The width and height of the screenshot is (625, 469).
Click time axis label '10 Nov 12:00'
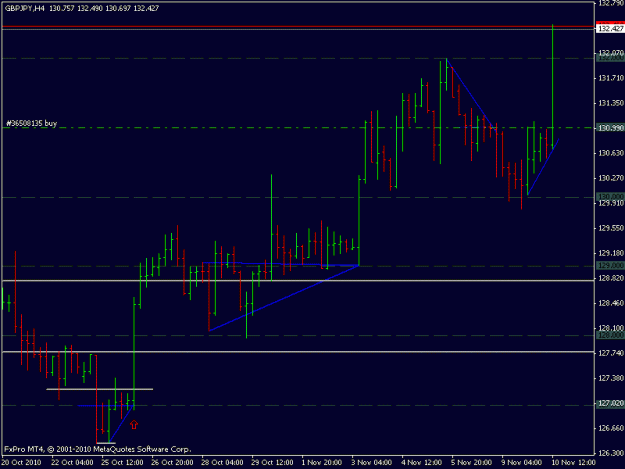(574, 462)
